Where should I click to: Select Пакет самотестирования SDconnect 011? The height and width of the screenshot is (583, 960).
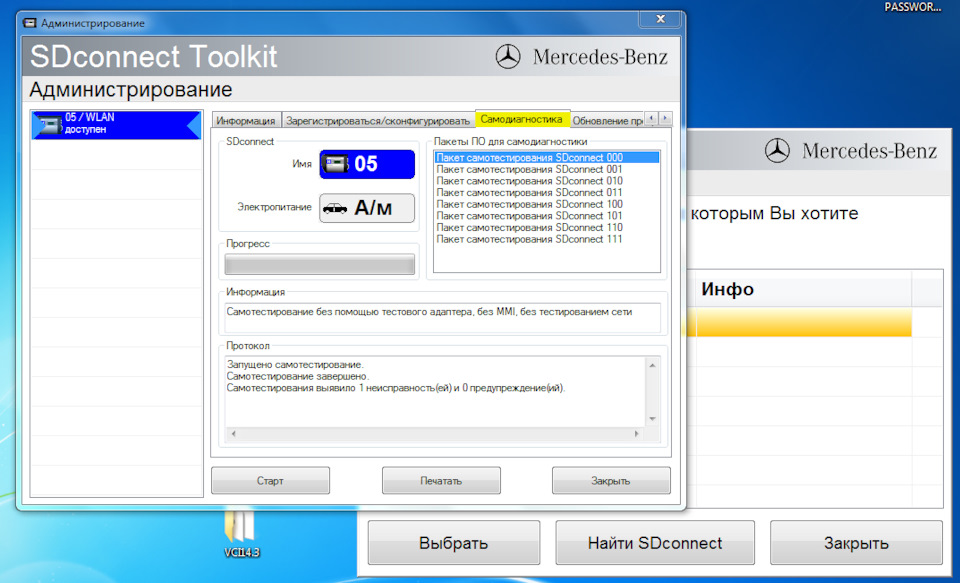pos(547,193)
